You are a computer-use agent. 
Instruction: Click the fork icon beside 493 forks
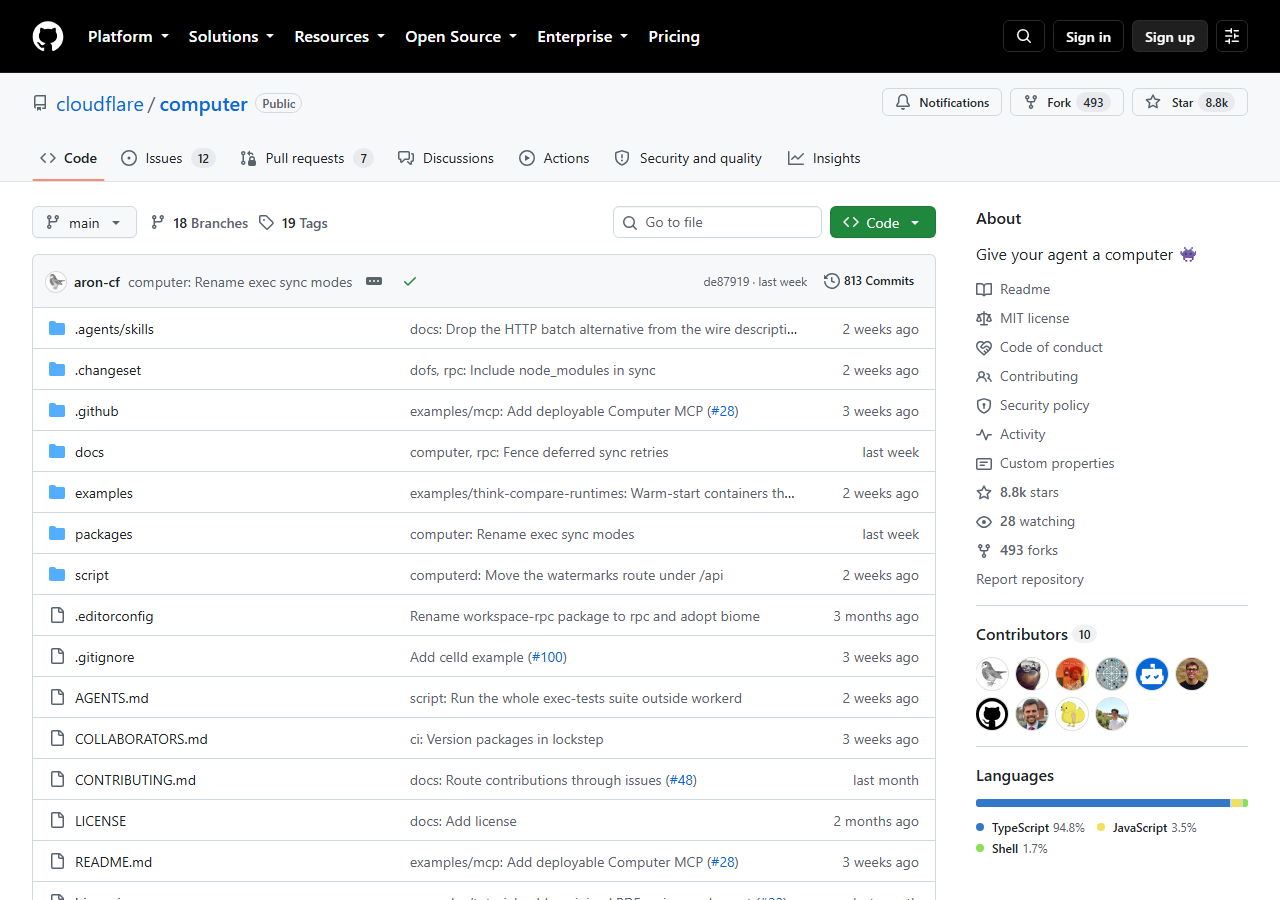984,550
